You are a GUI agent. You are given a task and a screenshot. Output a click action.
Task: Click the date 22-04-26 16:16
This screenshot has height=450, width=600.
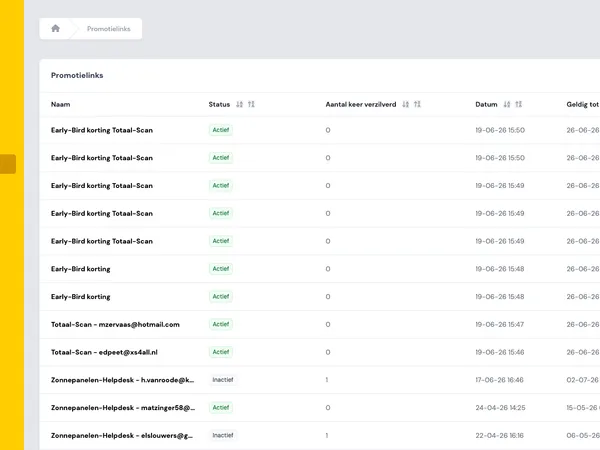499,435
